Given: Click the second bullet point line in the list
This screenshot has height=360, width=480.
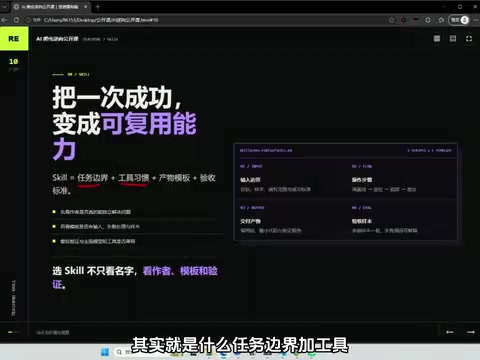Looking at the screenshot, I should tap(100, 226).
